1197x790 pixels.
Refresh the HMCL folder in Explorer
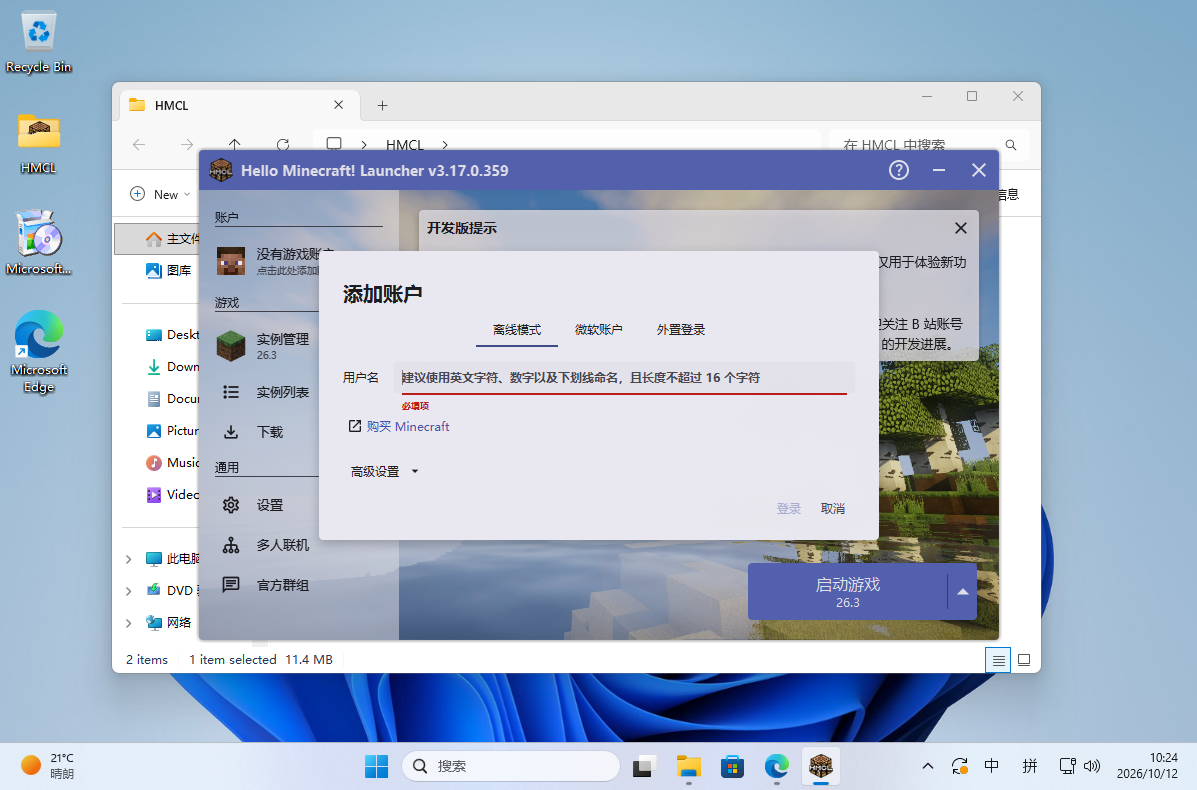coord(282,144)
